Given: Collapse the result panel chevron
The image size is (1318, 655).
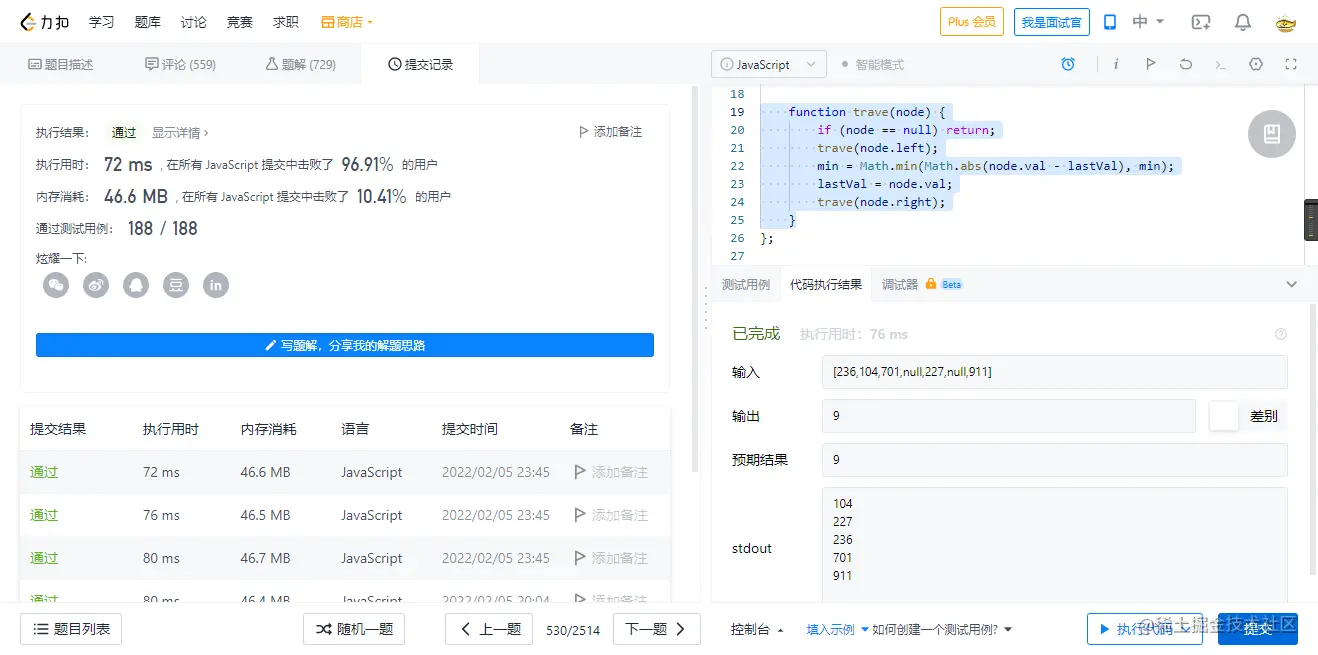Looking at the screenshot, I should click(1291, 284).
